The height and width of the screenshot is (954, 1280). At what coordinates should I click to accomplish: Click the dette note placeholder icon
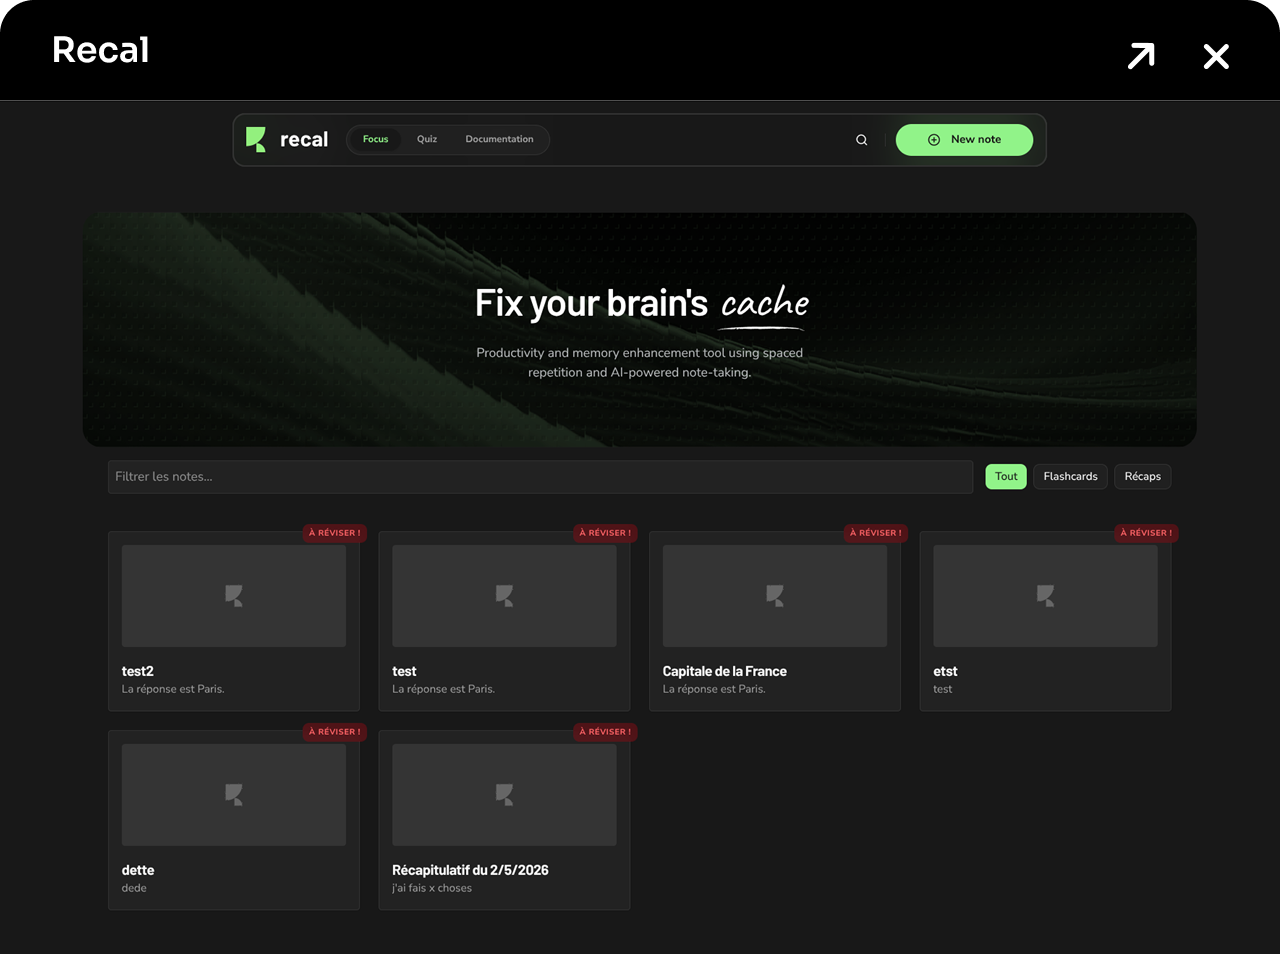(234, 795)
